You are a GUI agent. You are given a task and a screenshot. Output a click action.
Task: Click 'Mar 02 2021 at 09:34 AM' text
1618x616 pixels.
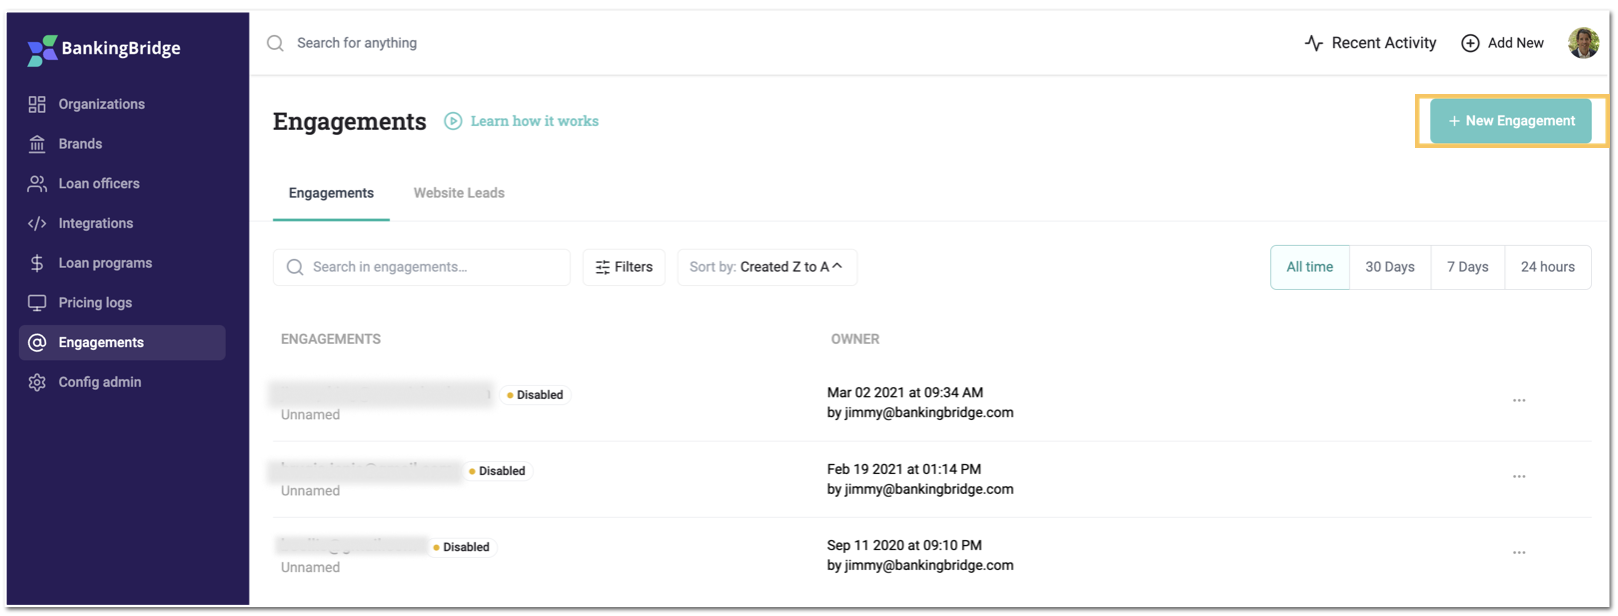point(905,393)
